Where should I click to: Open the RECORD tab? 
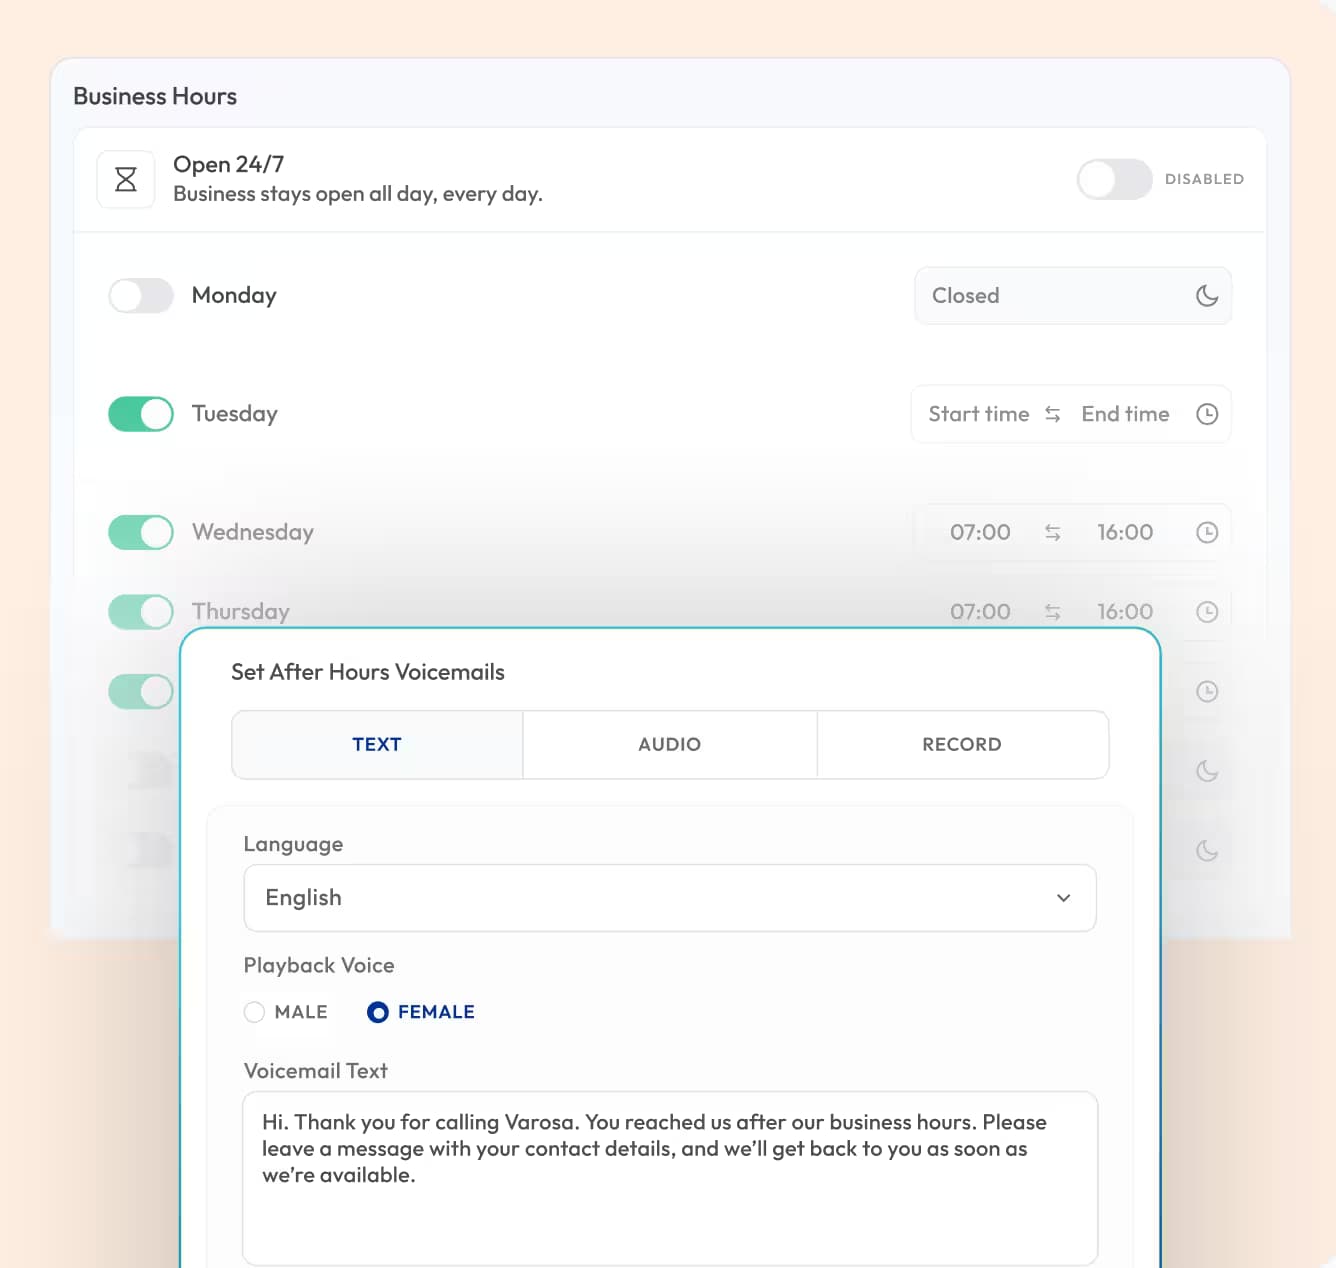pyautogui.click(x=962, y=745)
